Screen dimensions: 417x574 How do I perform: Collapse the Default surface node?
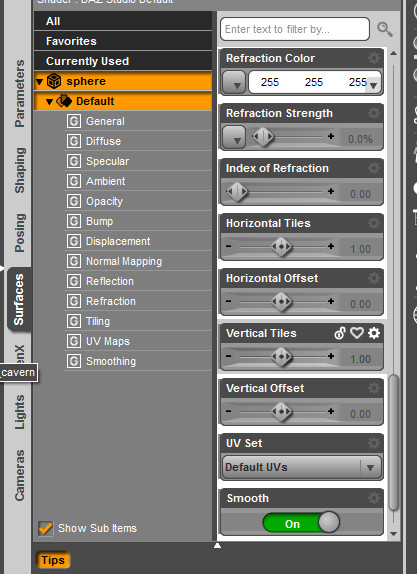click(49, 102)
